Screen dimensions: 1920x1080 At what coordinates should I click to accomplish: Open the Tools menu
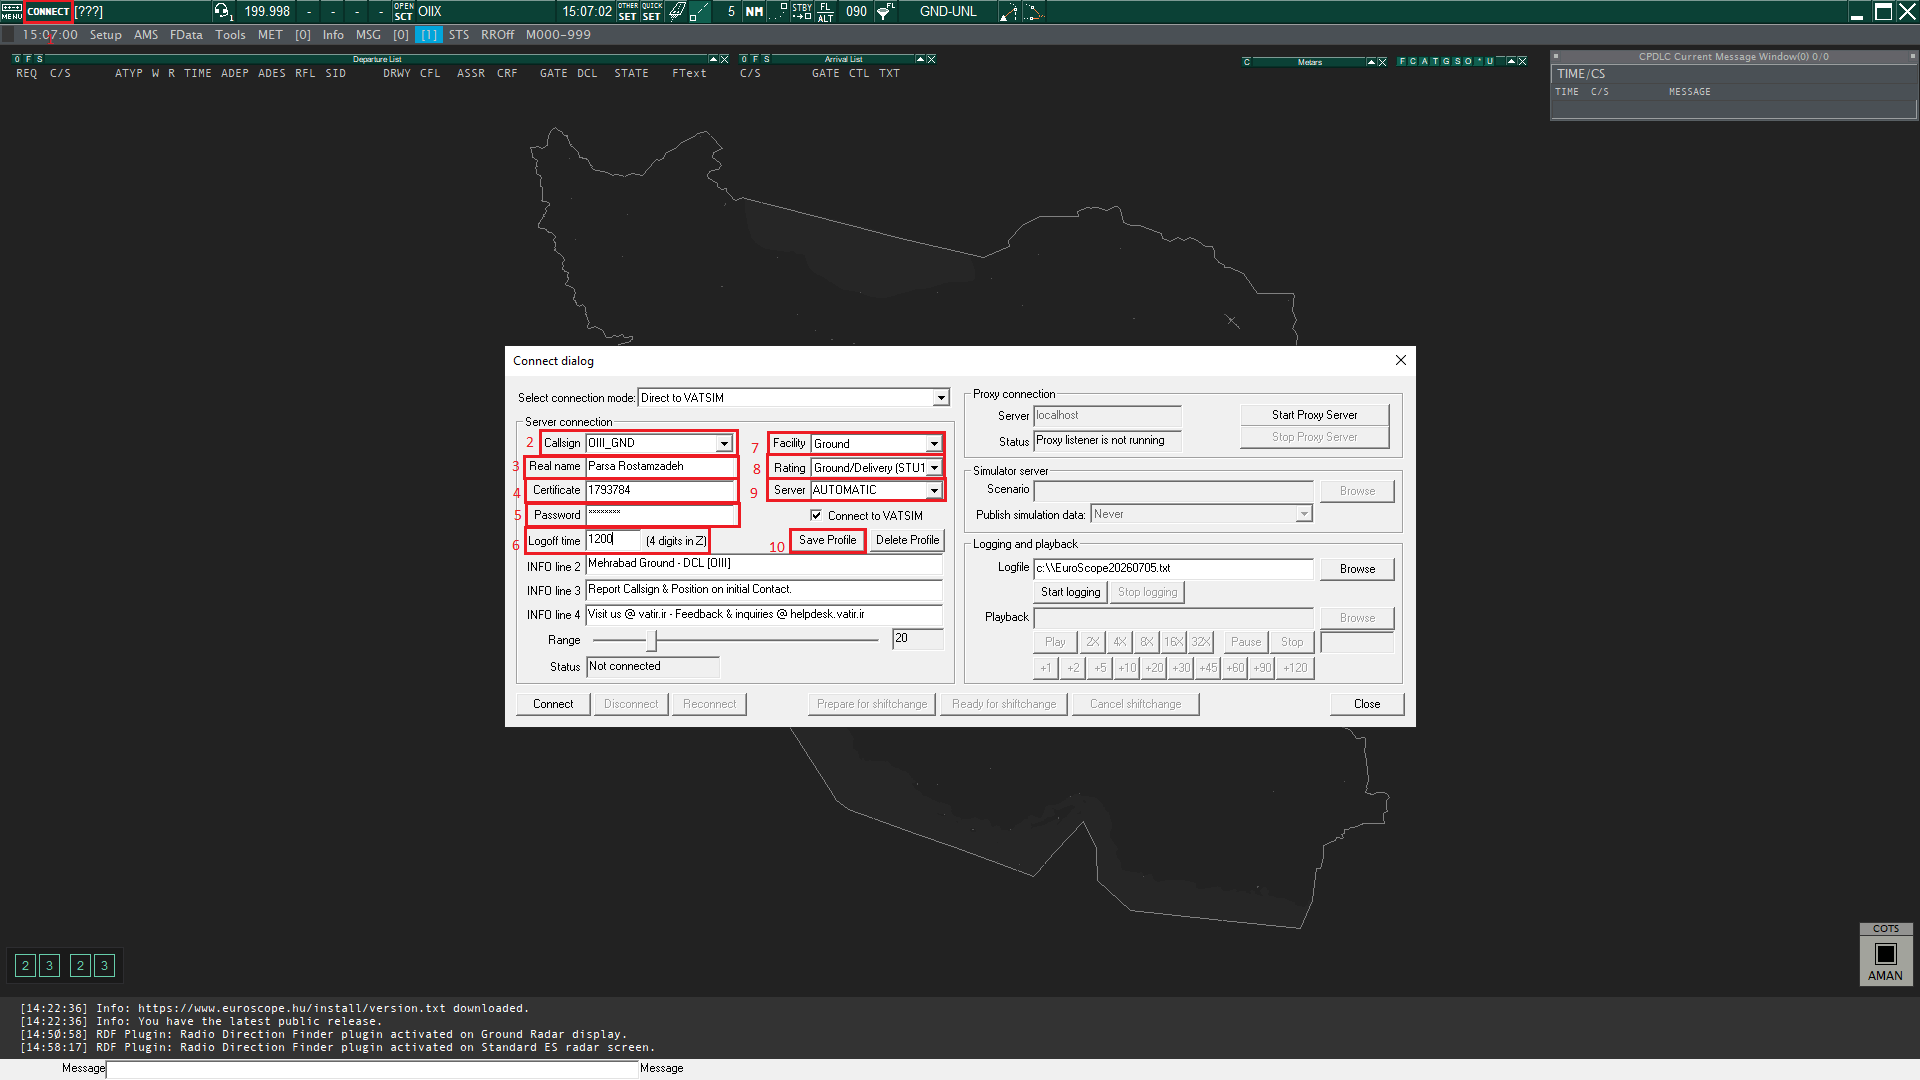click(x=230, y=35)
